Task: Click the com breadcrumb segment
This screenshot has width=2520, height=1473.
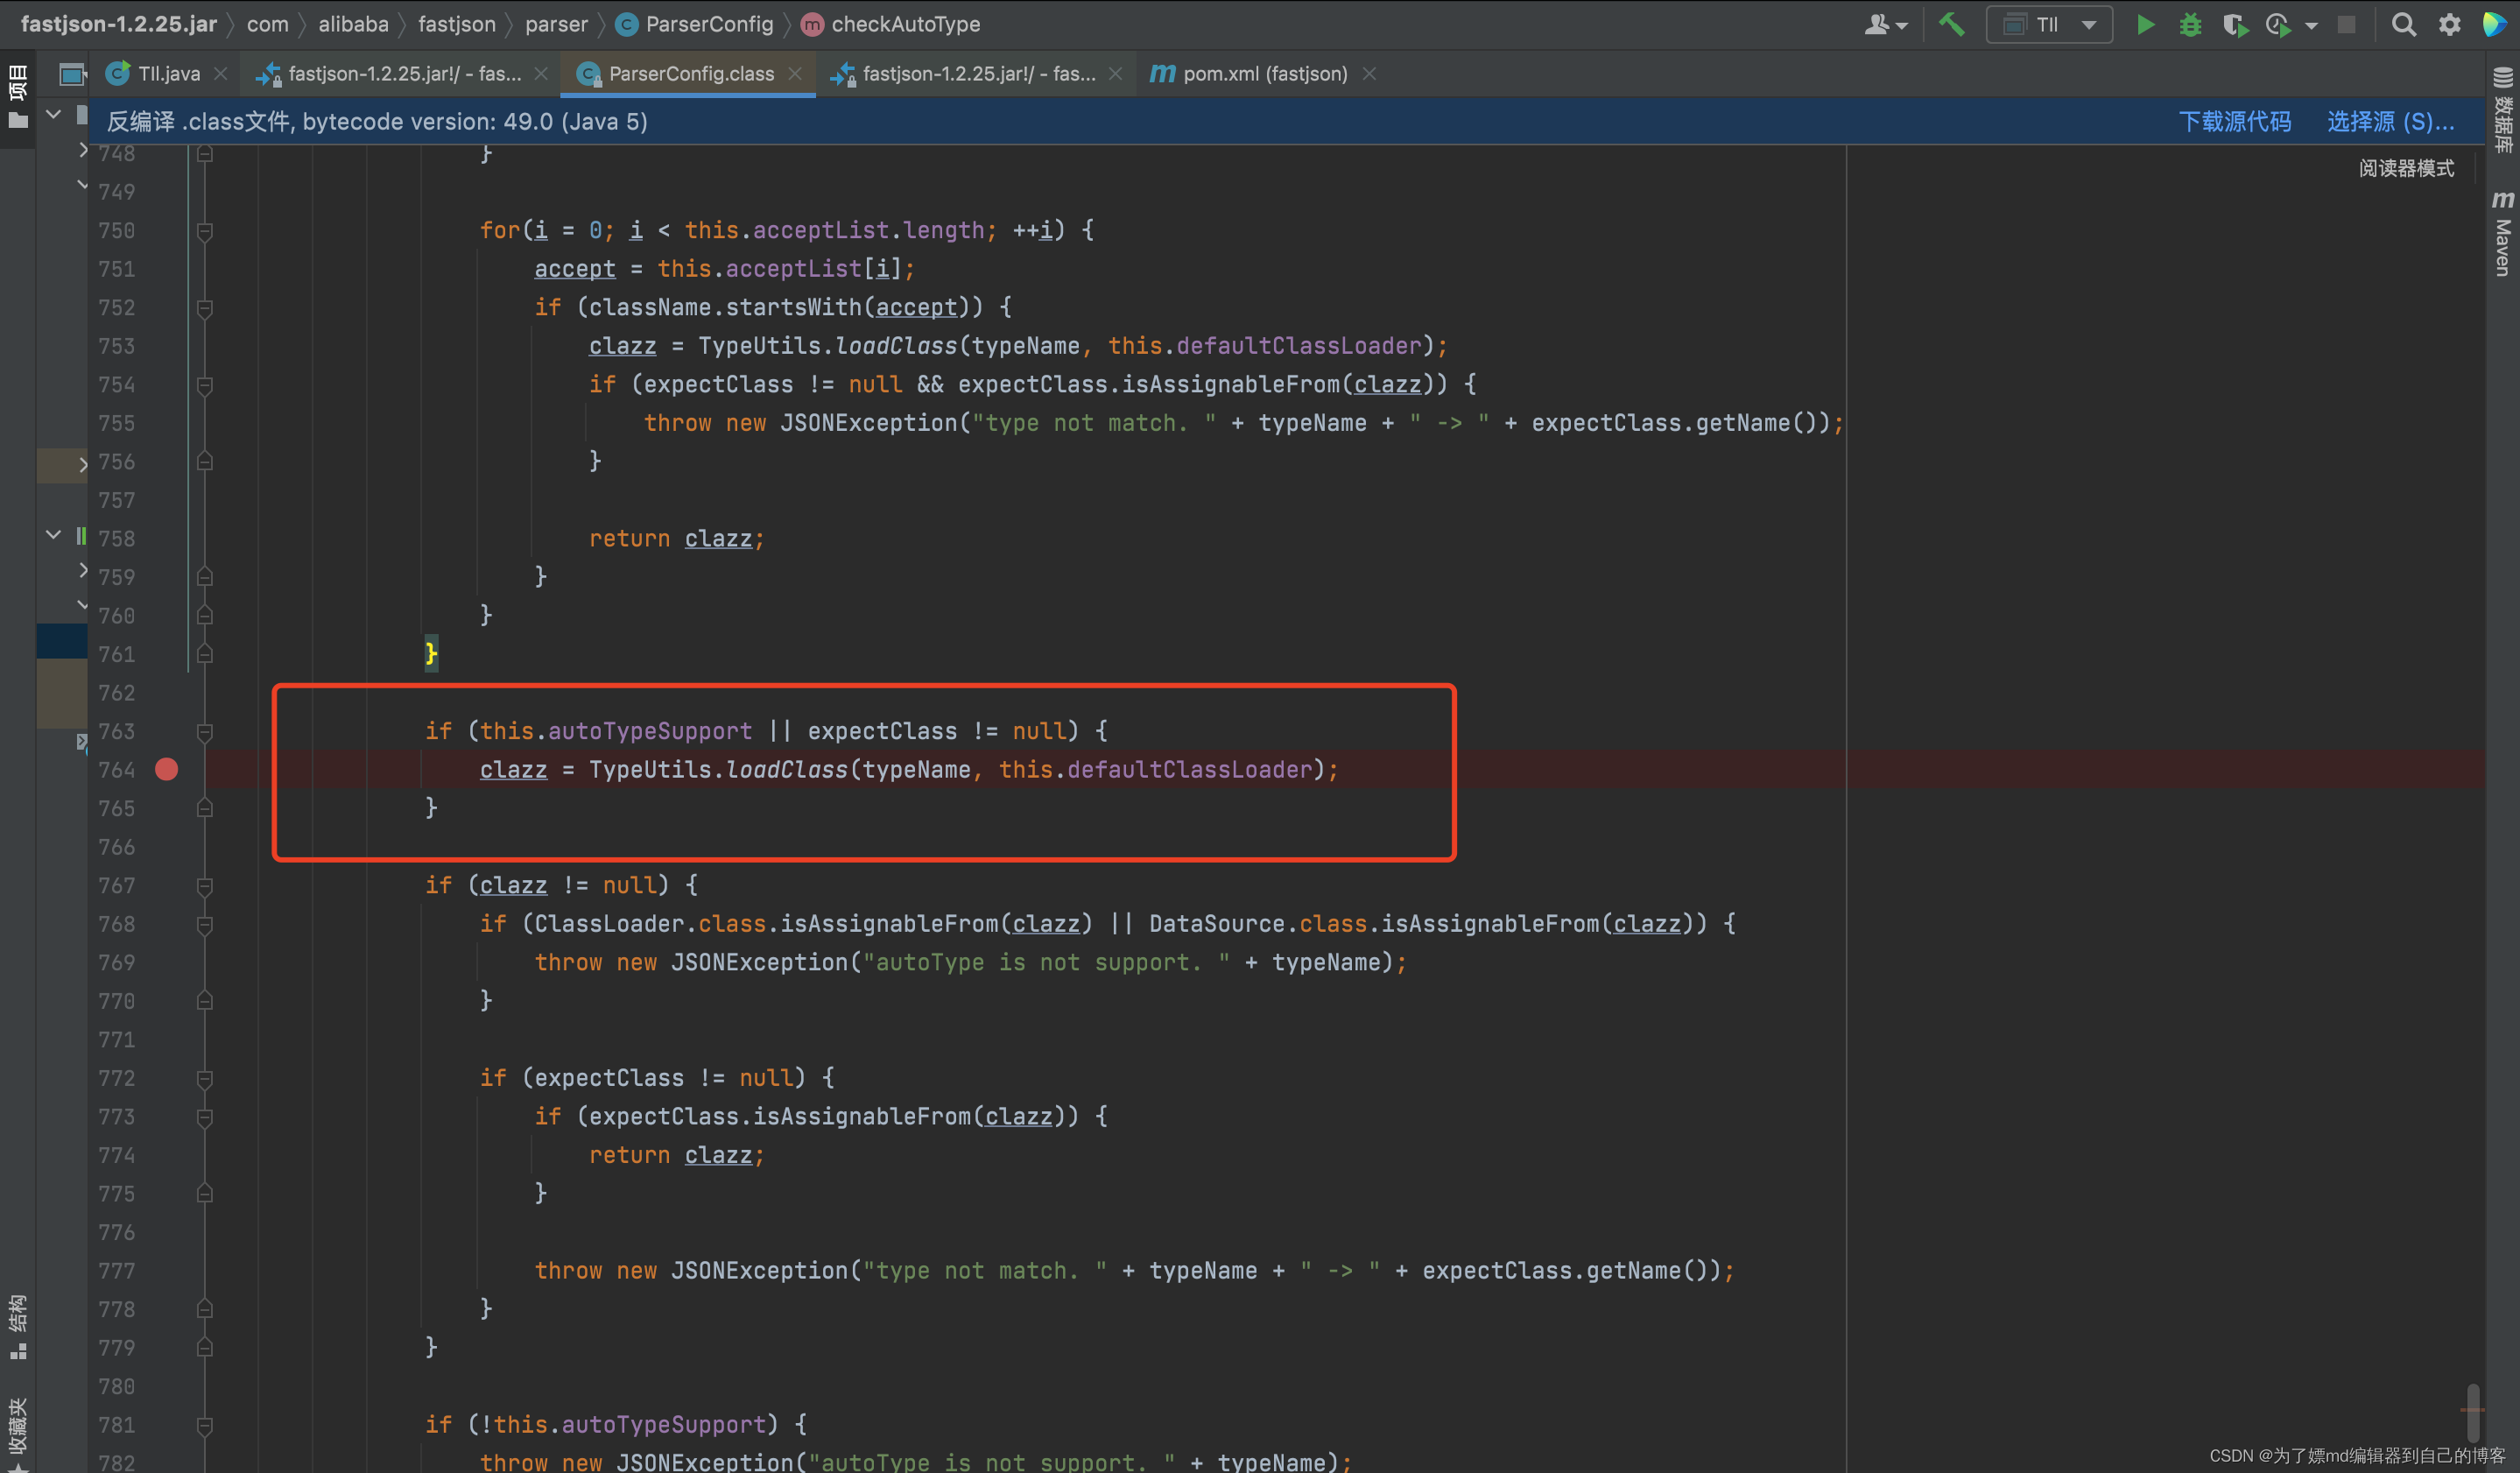Action: tap(267, 24)
